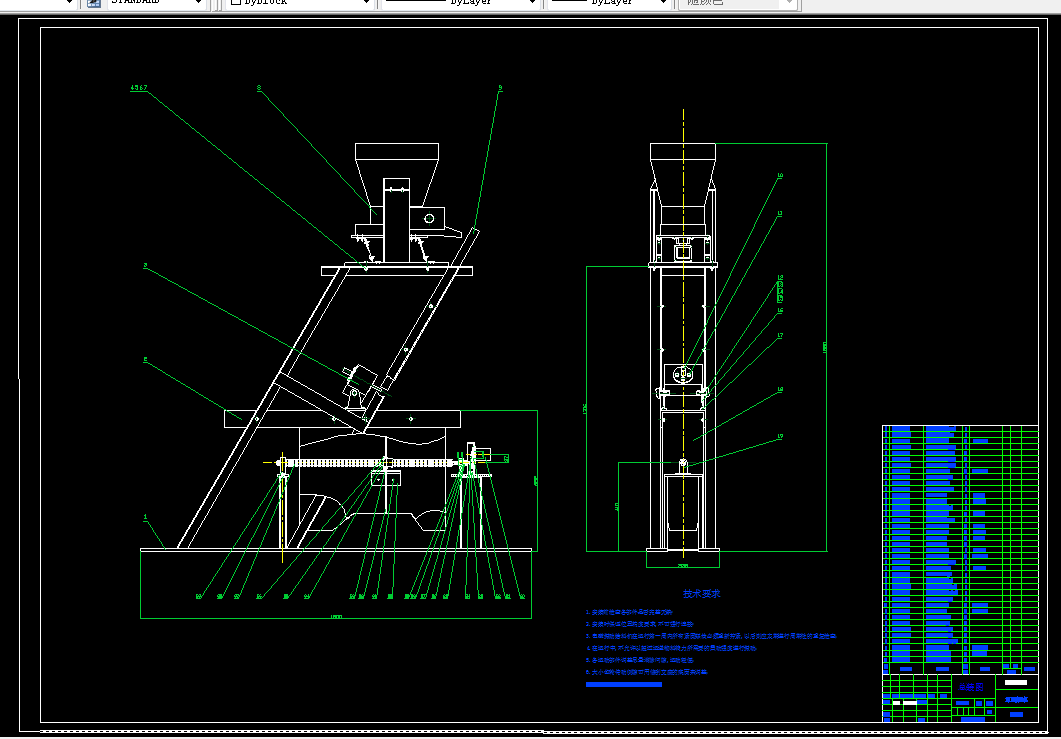The width and height of the screenshot is (1061, 739).
Task: Open the STANDARD text style dropdown
Action: (156, 3)
